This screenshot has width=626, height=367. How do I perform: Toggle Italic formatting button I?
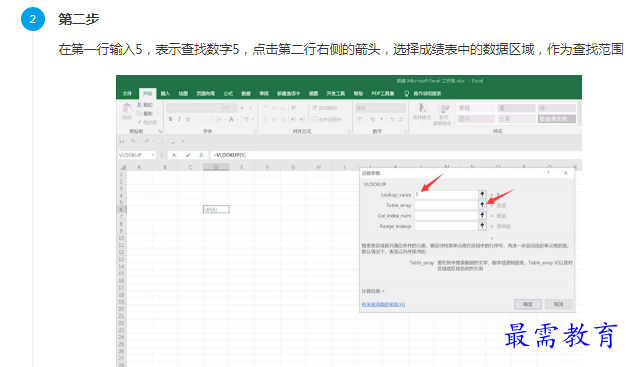179,119
